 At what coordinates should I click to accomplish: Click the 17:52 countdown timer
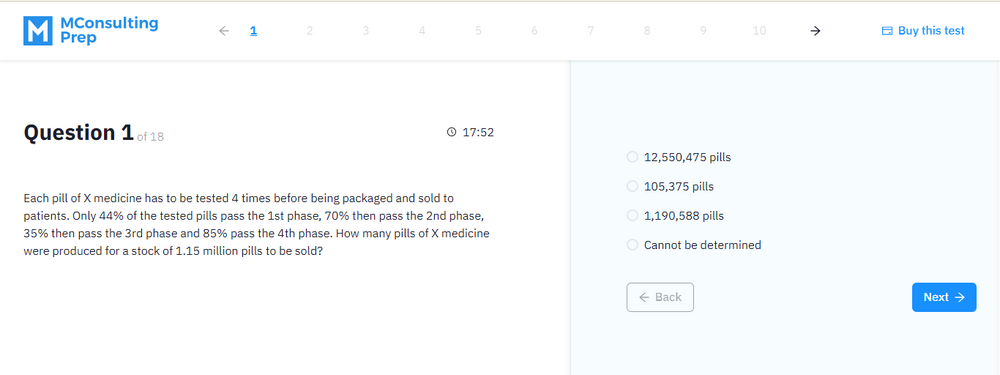coord(478,132)
